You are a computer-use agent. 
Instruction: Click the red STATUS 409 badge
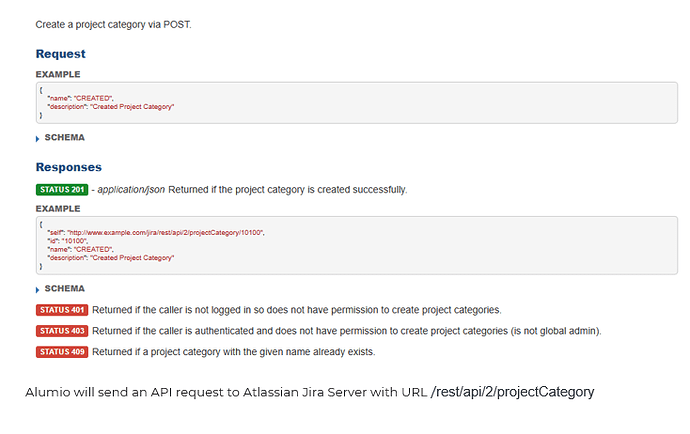tap(62, 352)
